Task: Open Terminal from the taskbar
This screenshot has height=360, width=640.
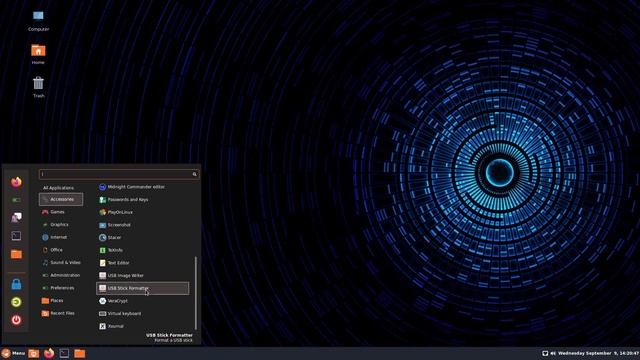Action: 64,353
